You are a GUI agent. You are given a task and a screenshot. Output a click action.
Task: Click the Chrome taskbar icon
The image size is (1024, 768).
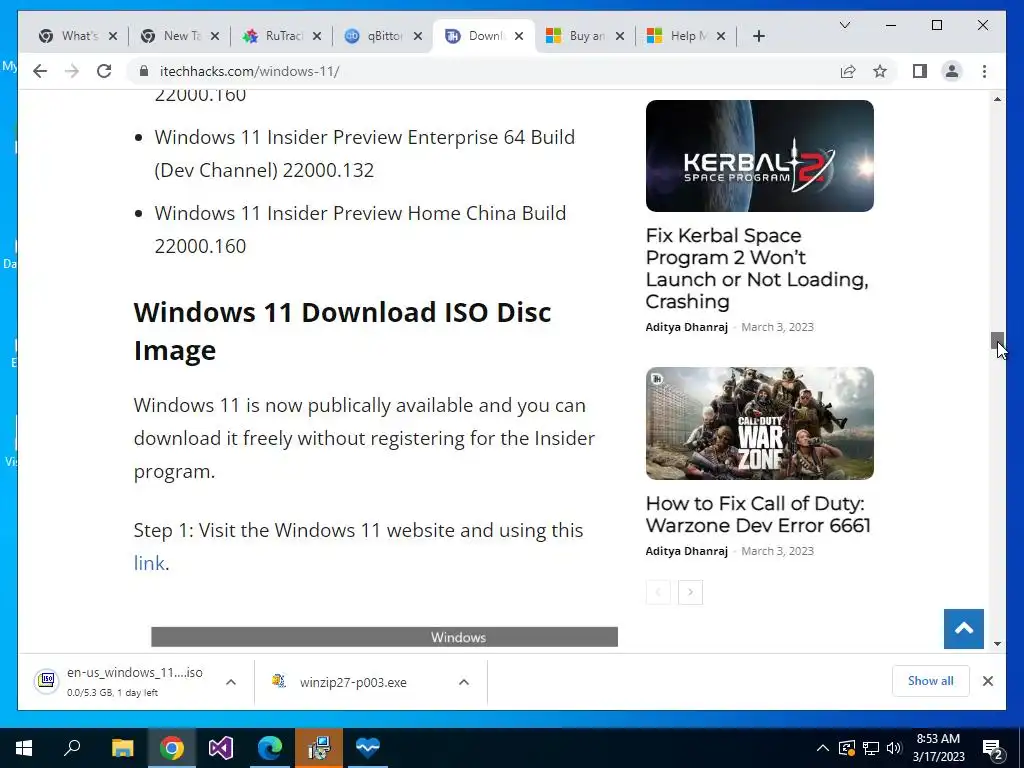171,748
